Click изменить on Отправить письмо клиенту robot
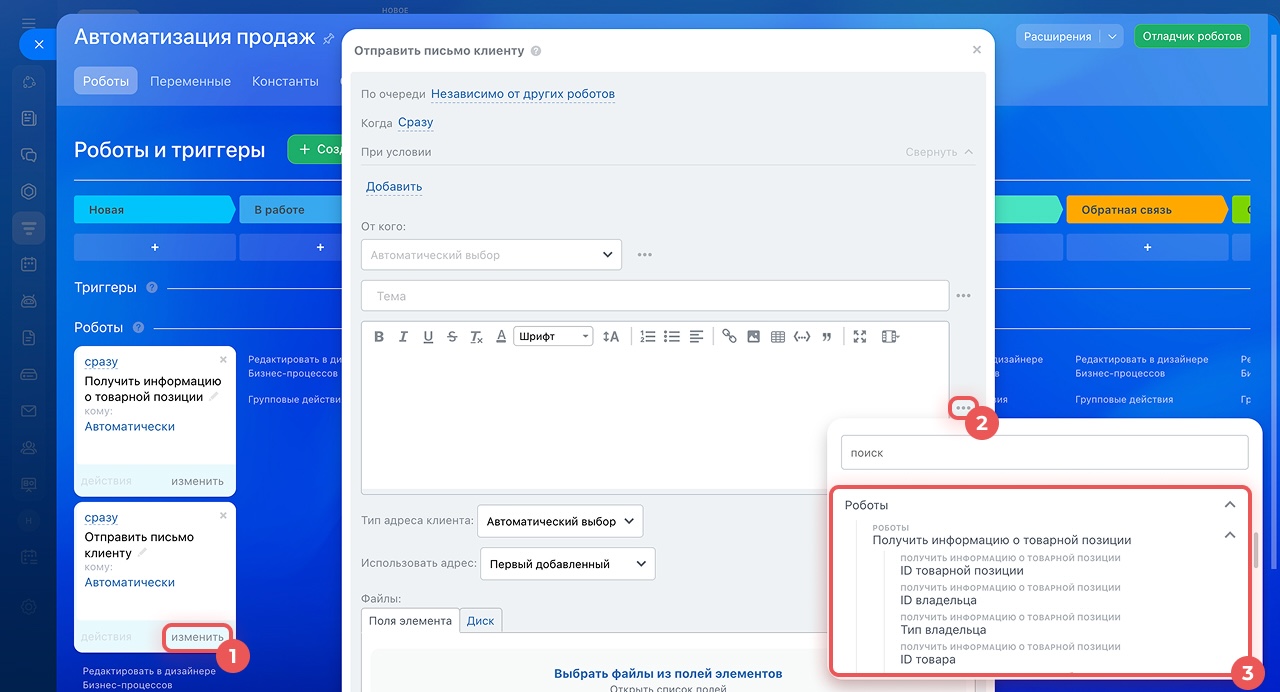Image resolution: width=1280 pixels, height=692 pixels. click(197, 637)
